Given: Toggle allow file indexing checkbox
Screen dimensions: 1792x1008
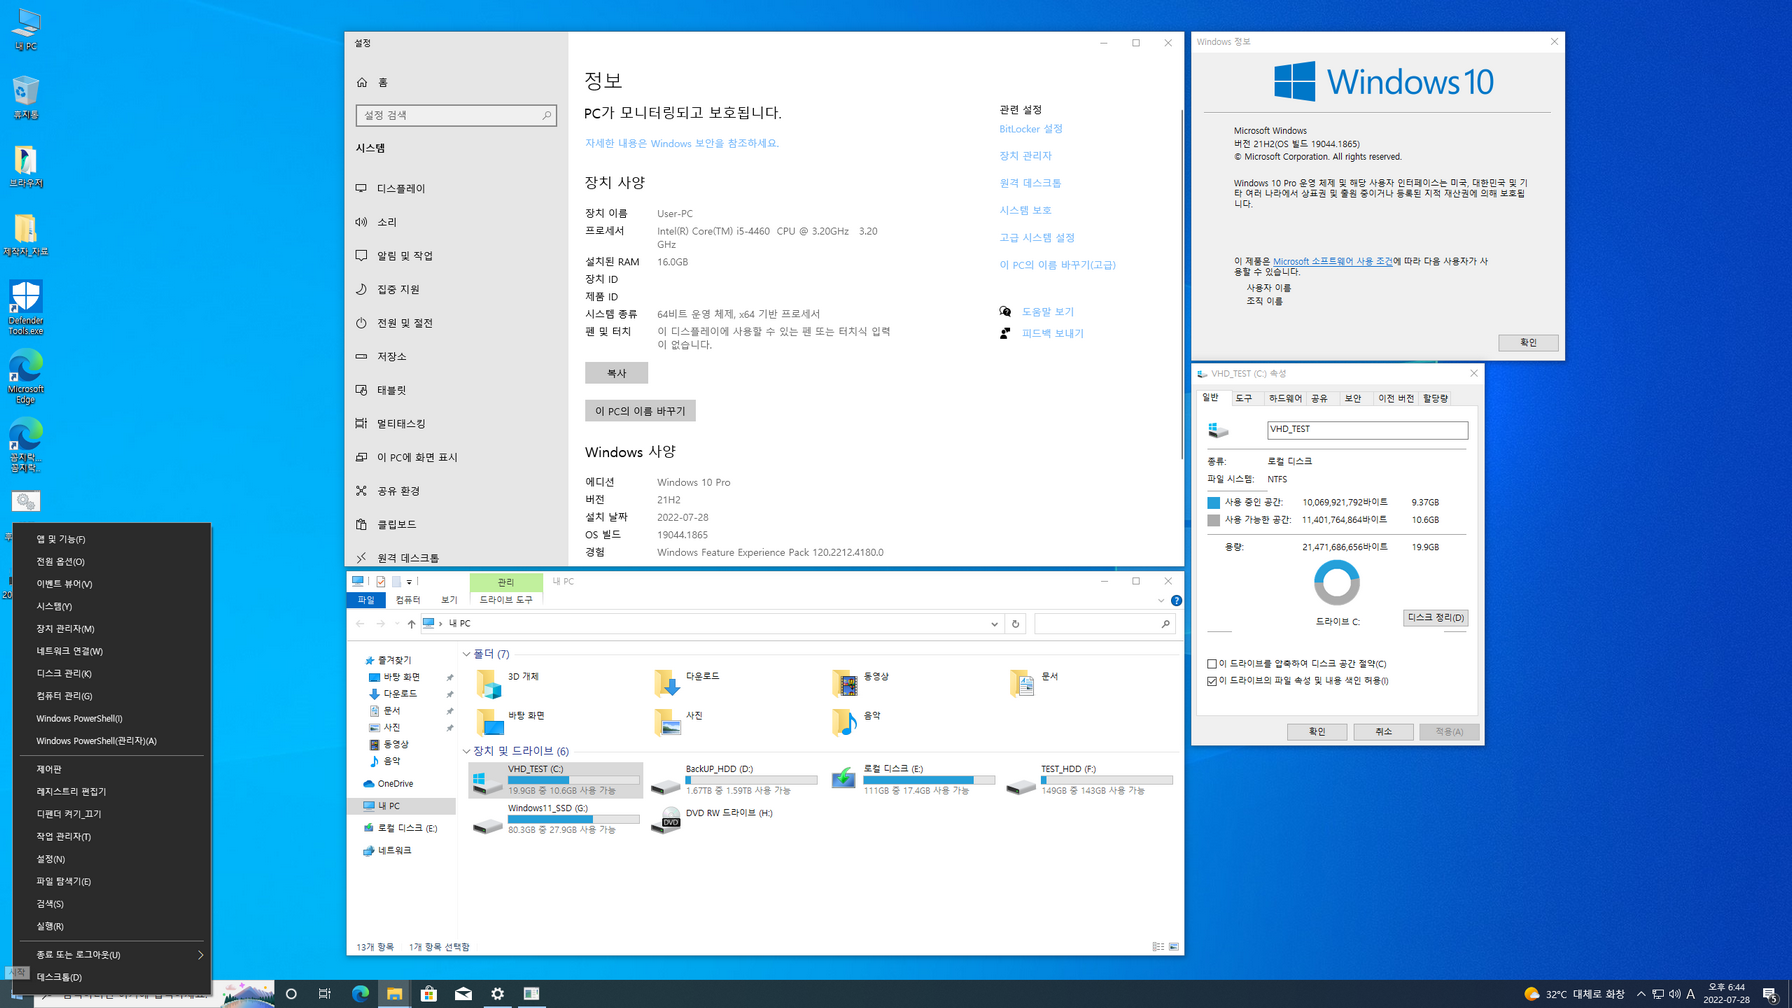Looking at the screenshot, I should [x=1212, y=681].
